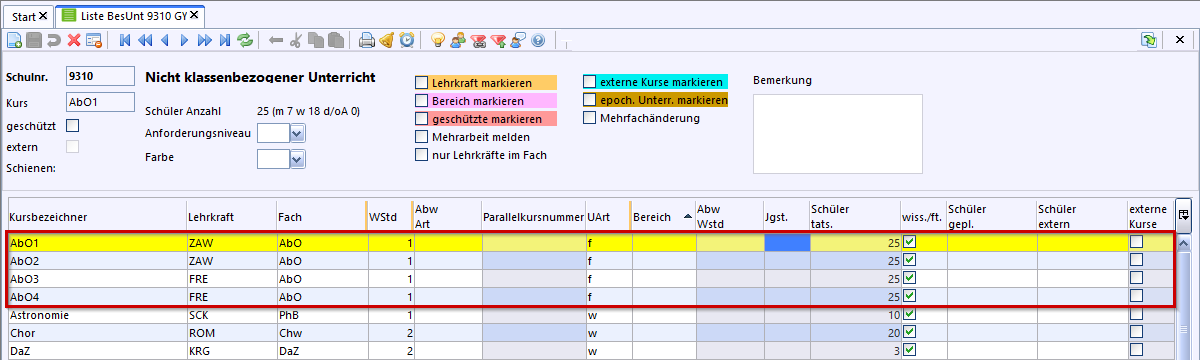Image resolution: width=1200 pixels, height=360 pixels.
Task: Click the golden bell icon
Action: pyautogui.click(x=387, y=41)
